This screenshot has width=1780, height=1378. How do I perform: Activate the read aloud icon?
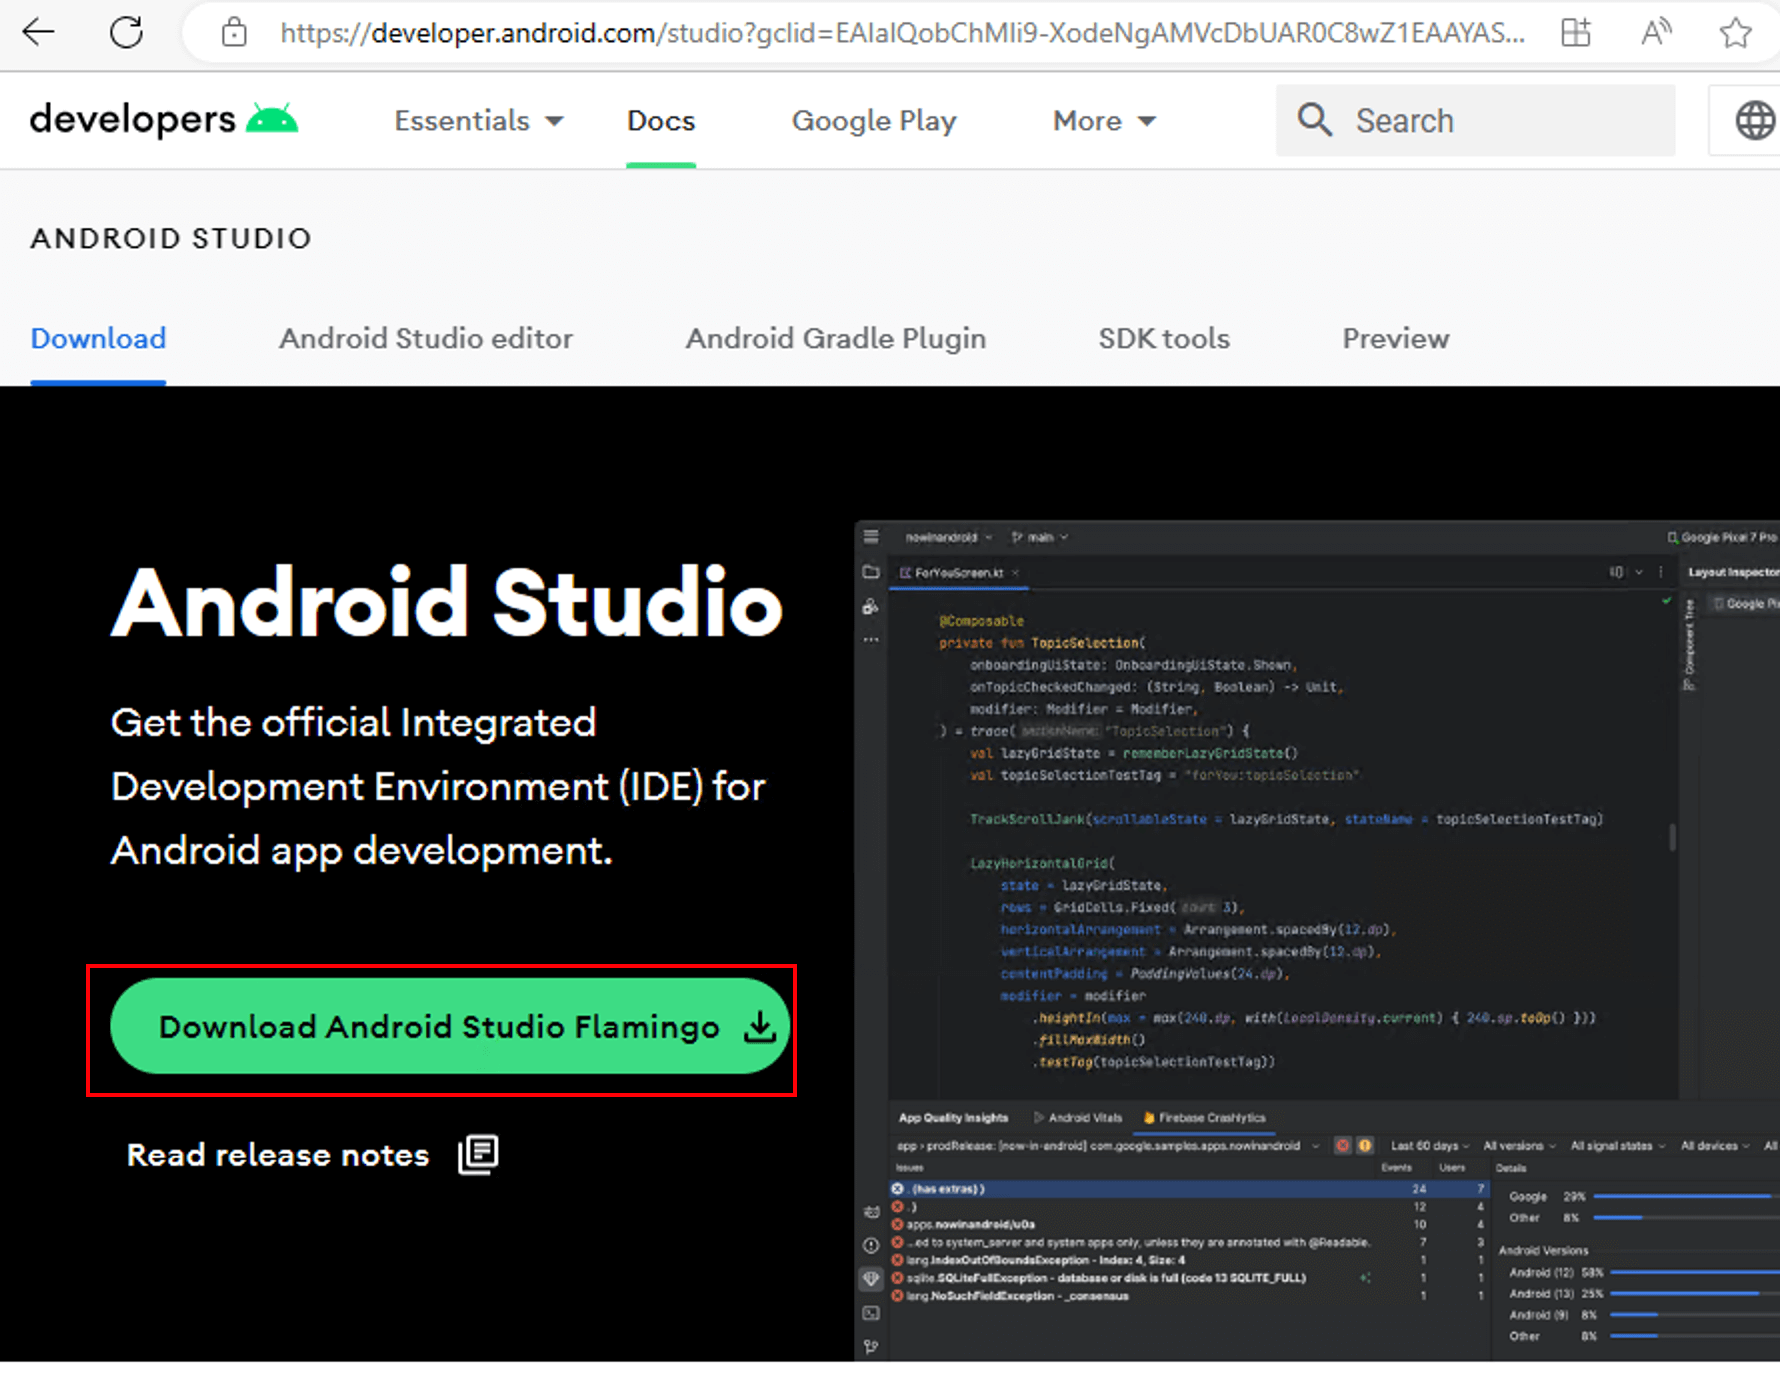(1656, 33)
